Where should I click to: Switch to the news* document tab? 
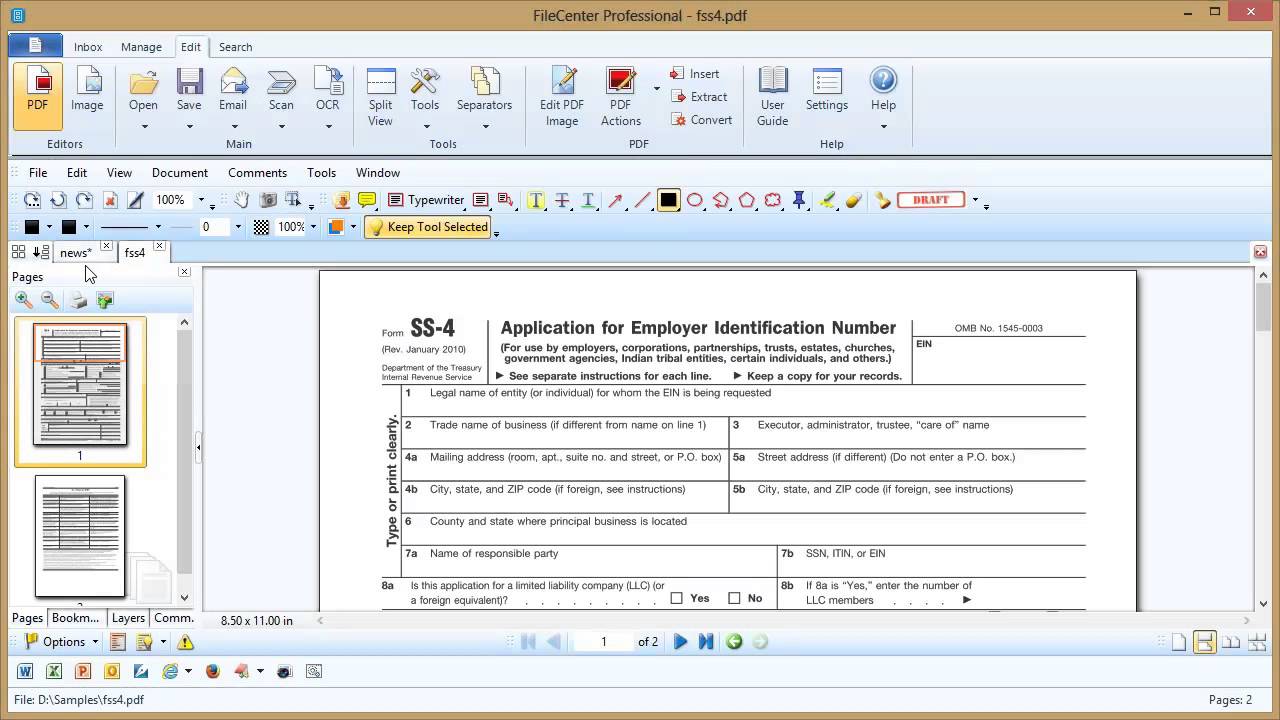(75, 253)
